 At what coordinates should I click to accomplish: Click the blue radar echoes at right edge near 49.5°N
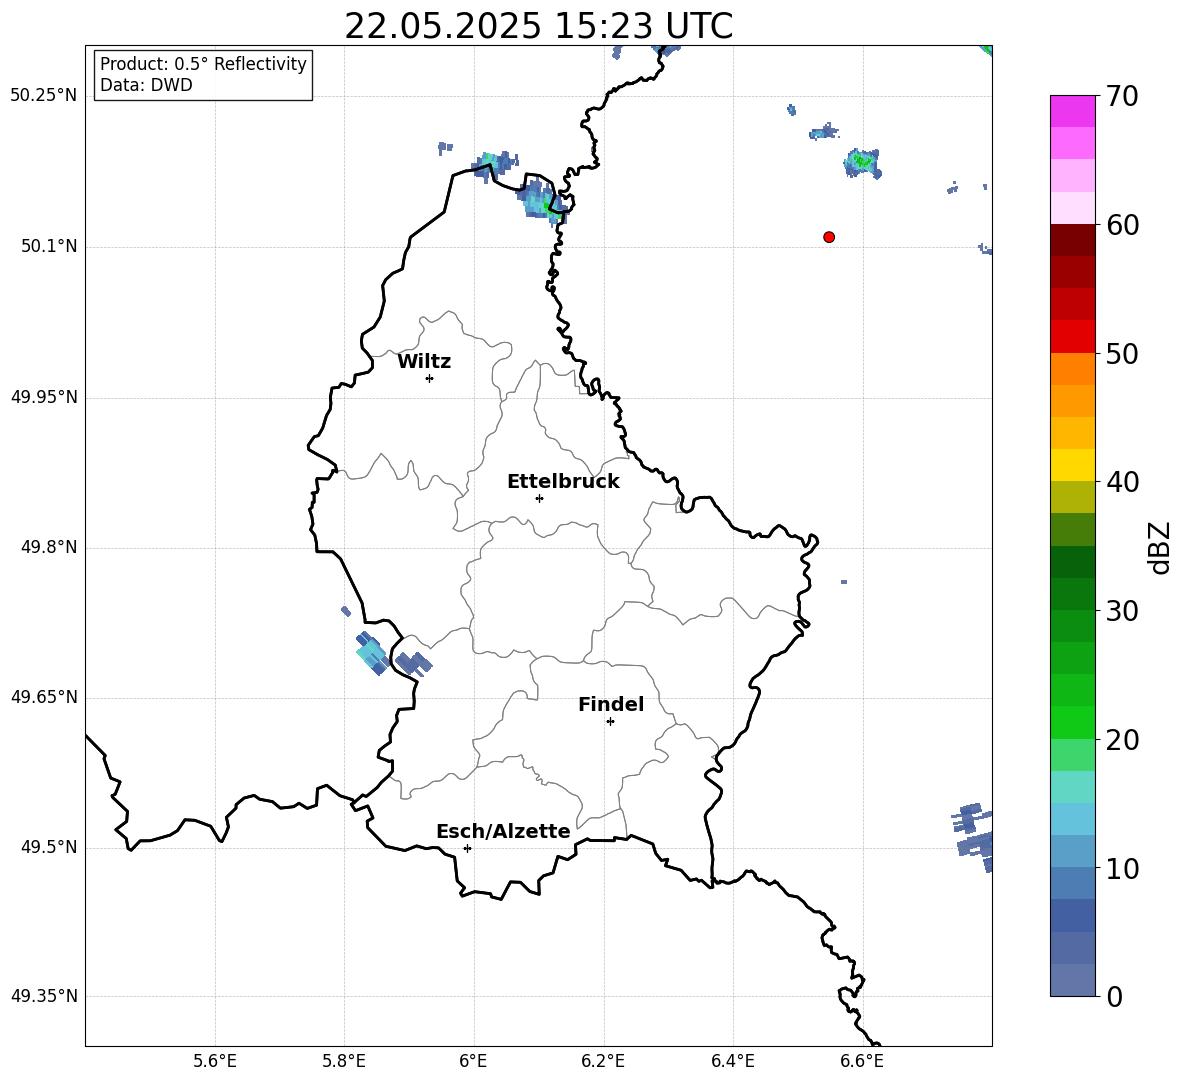click(x=973, y=836)
